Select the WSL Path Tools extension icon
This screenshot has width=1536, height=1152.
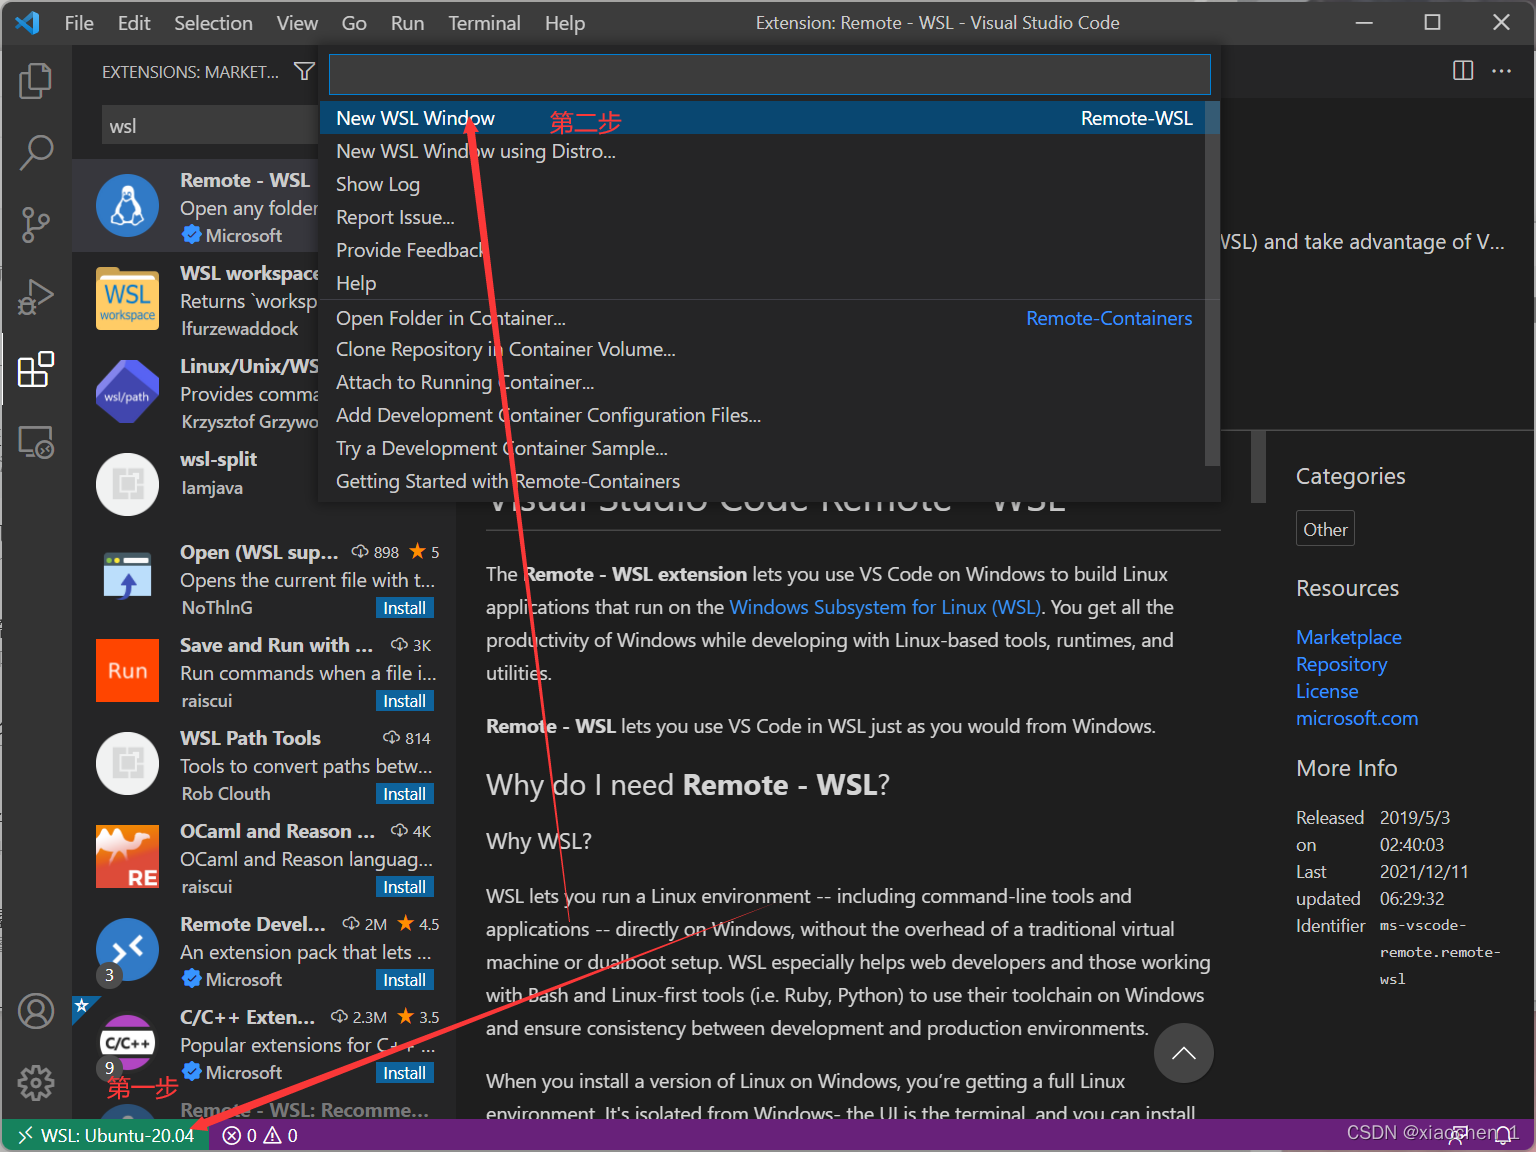(x=127, y=763)
